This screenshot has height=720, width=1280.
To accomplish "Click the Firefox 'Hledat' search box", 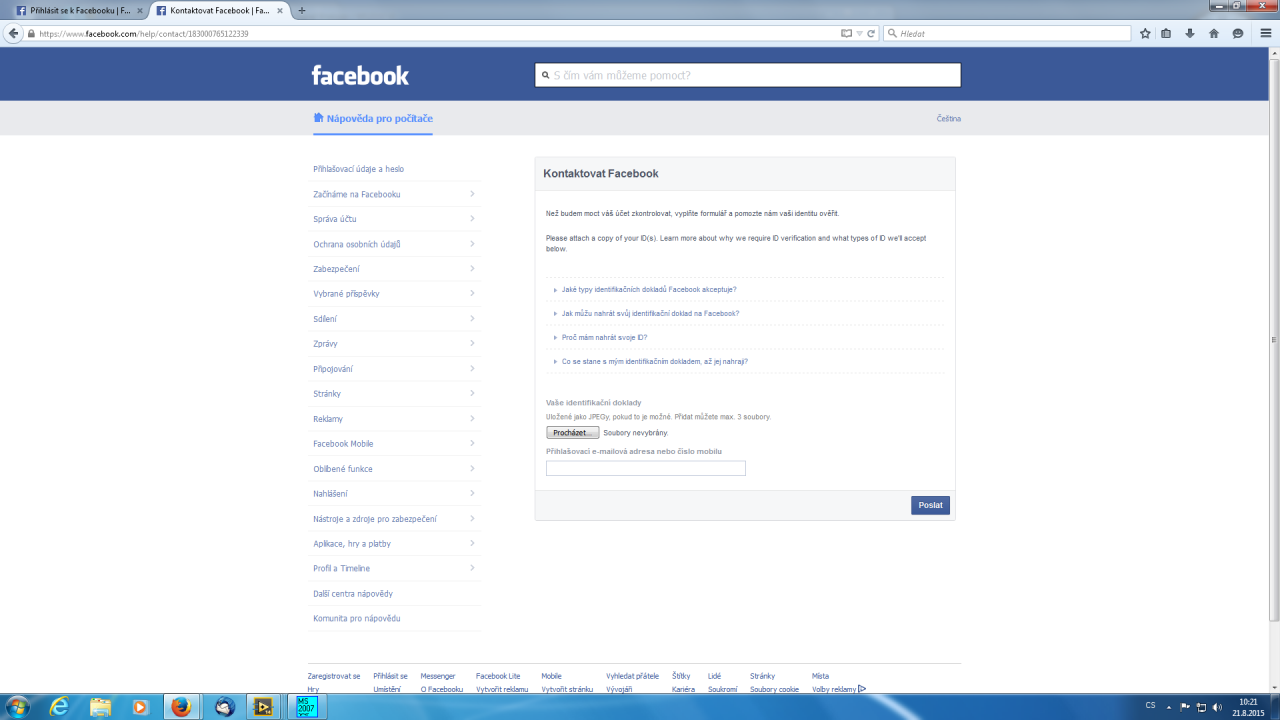I will (x=1008, y=33).
